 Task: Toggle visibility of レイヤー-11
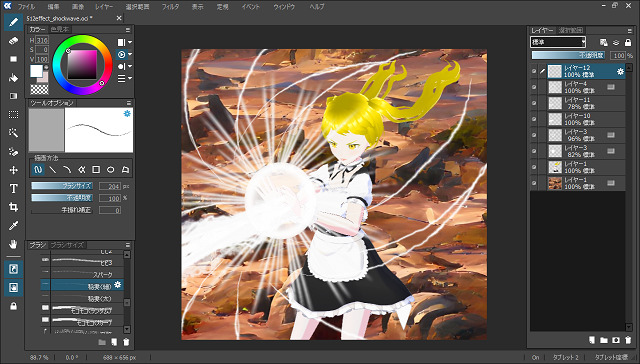click(x=534, y=103)
